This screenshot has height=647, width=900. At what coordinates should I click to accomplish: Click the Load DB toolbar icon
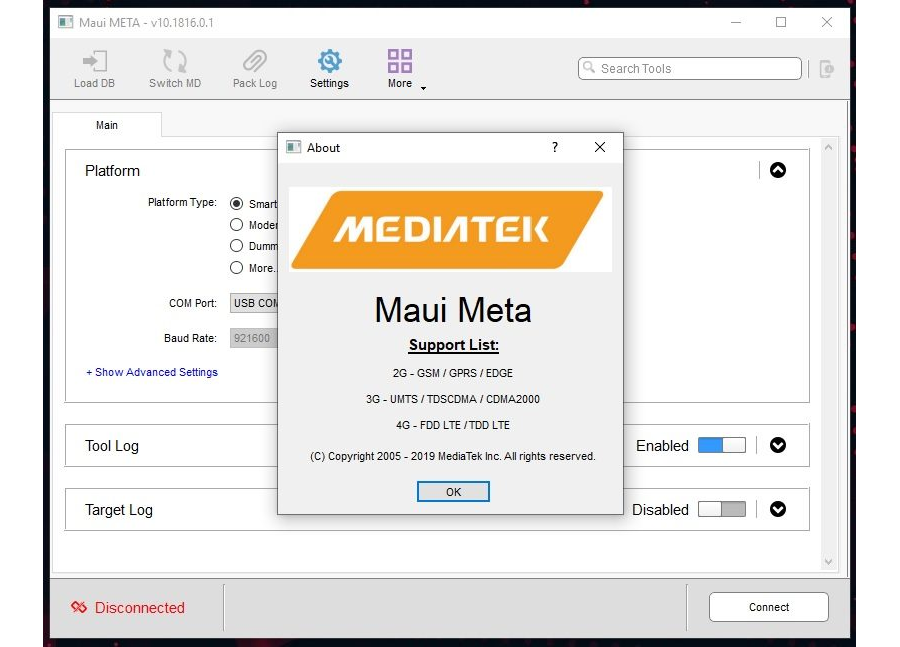(x=94, y=63)
